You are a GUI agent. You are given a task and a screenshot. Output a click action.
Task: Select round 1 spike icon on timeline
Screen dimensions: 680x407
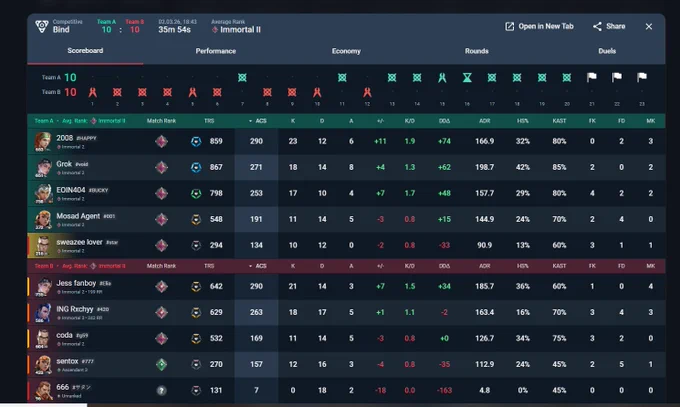click(x=92, y=92)
